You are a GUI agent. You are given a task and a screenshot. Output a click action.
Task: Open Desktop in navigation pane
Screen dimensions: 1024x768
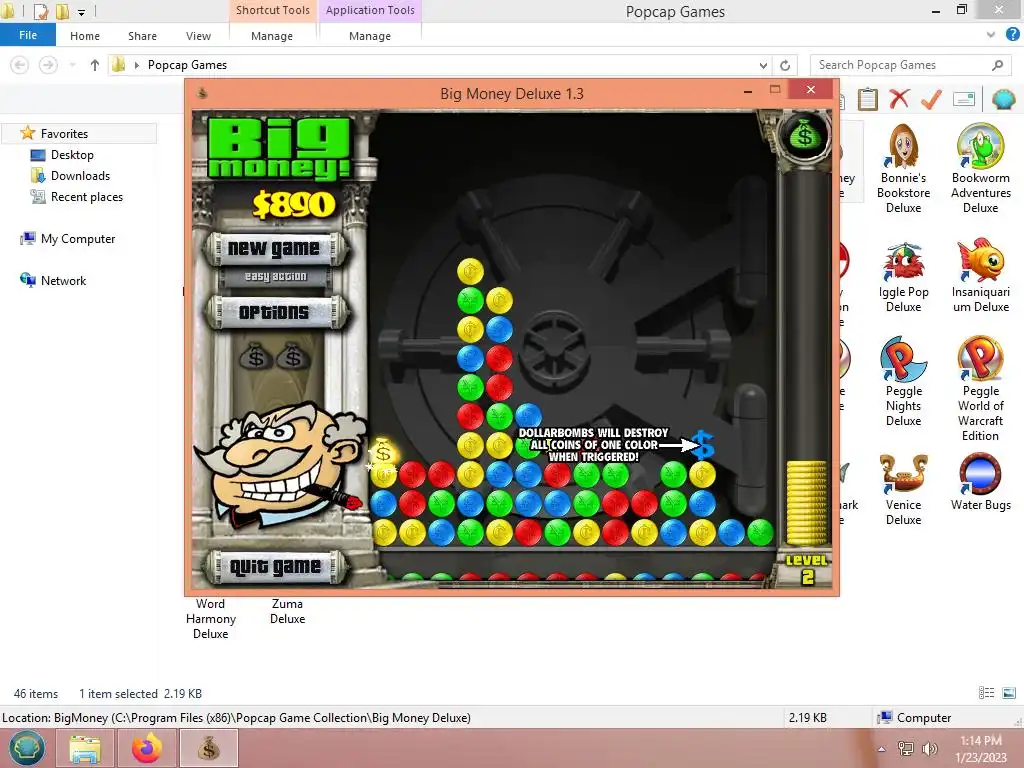(72, 155)
